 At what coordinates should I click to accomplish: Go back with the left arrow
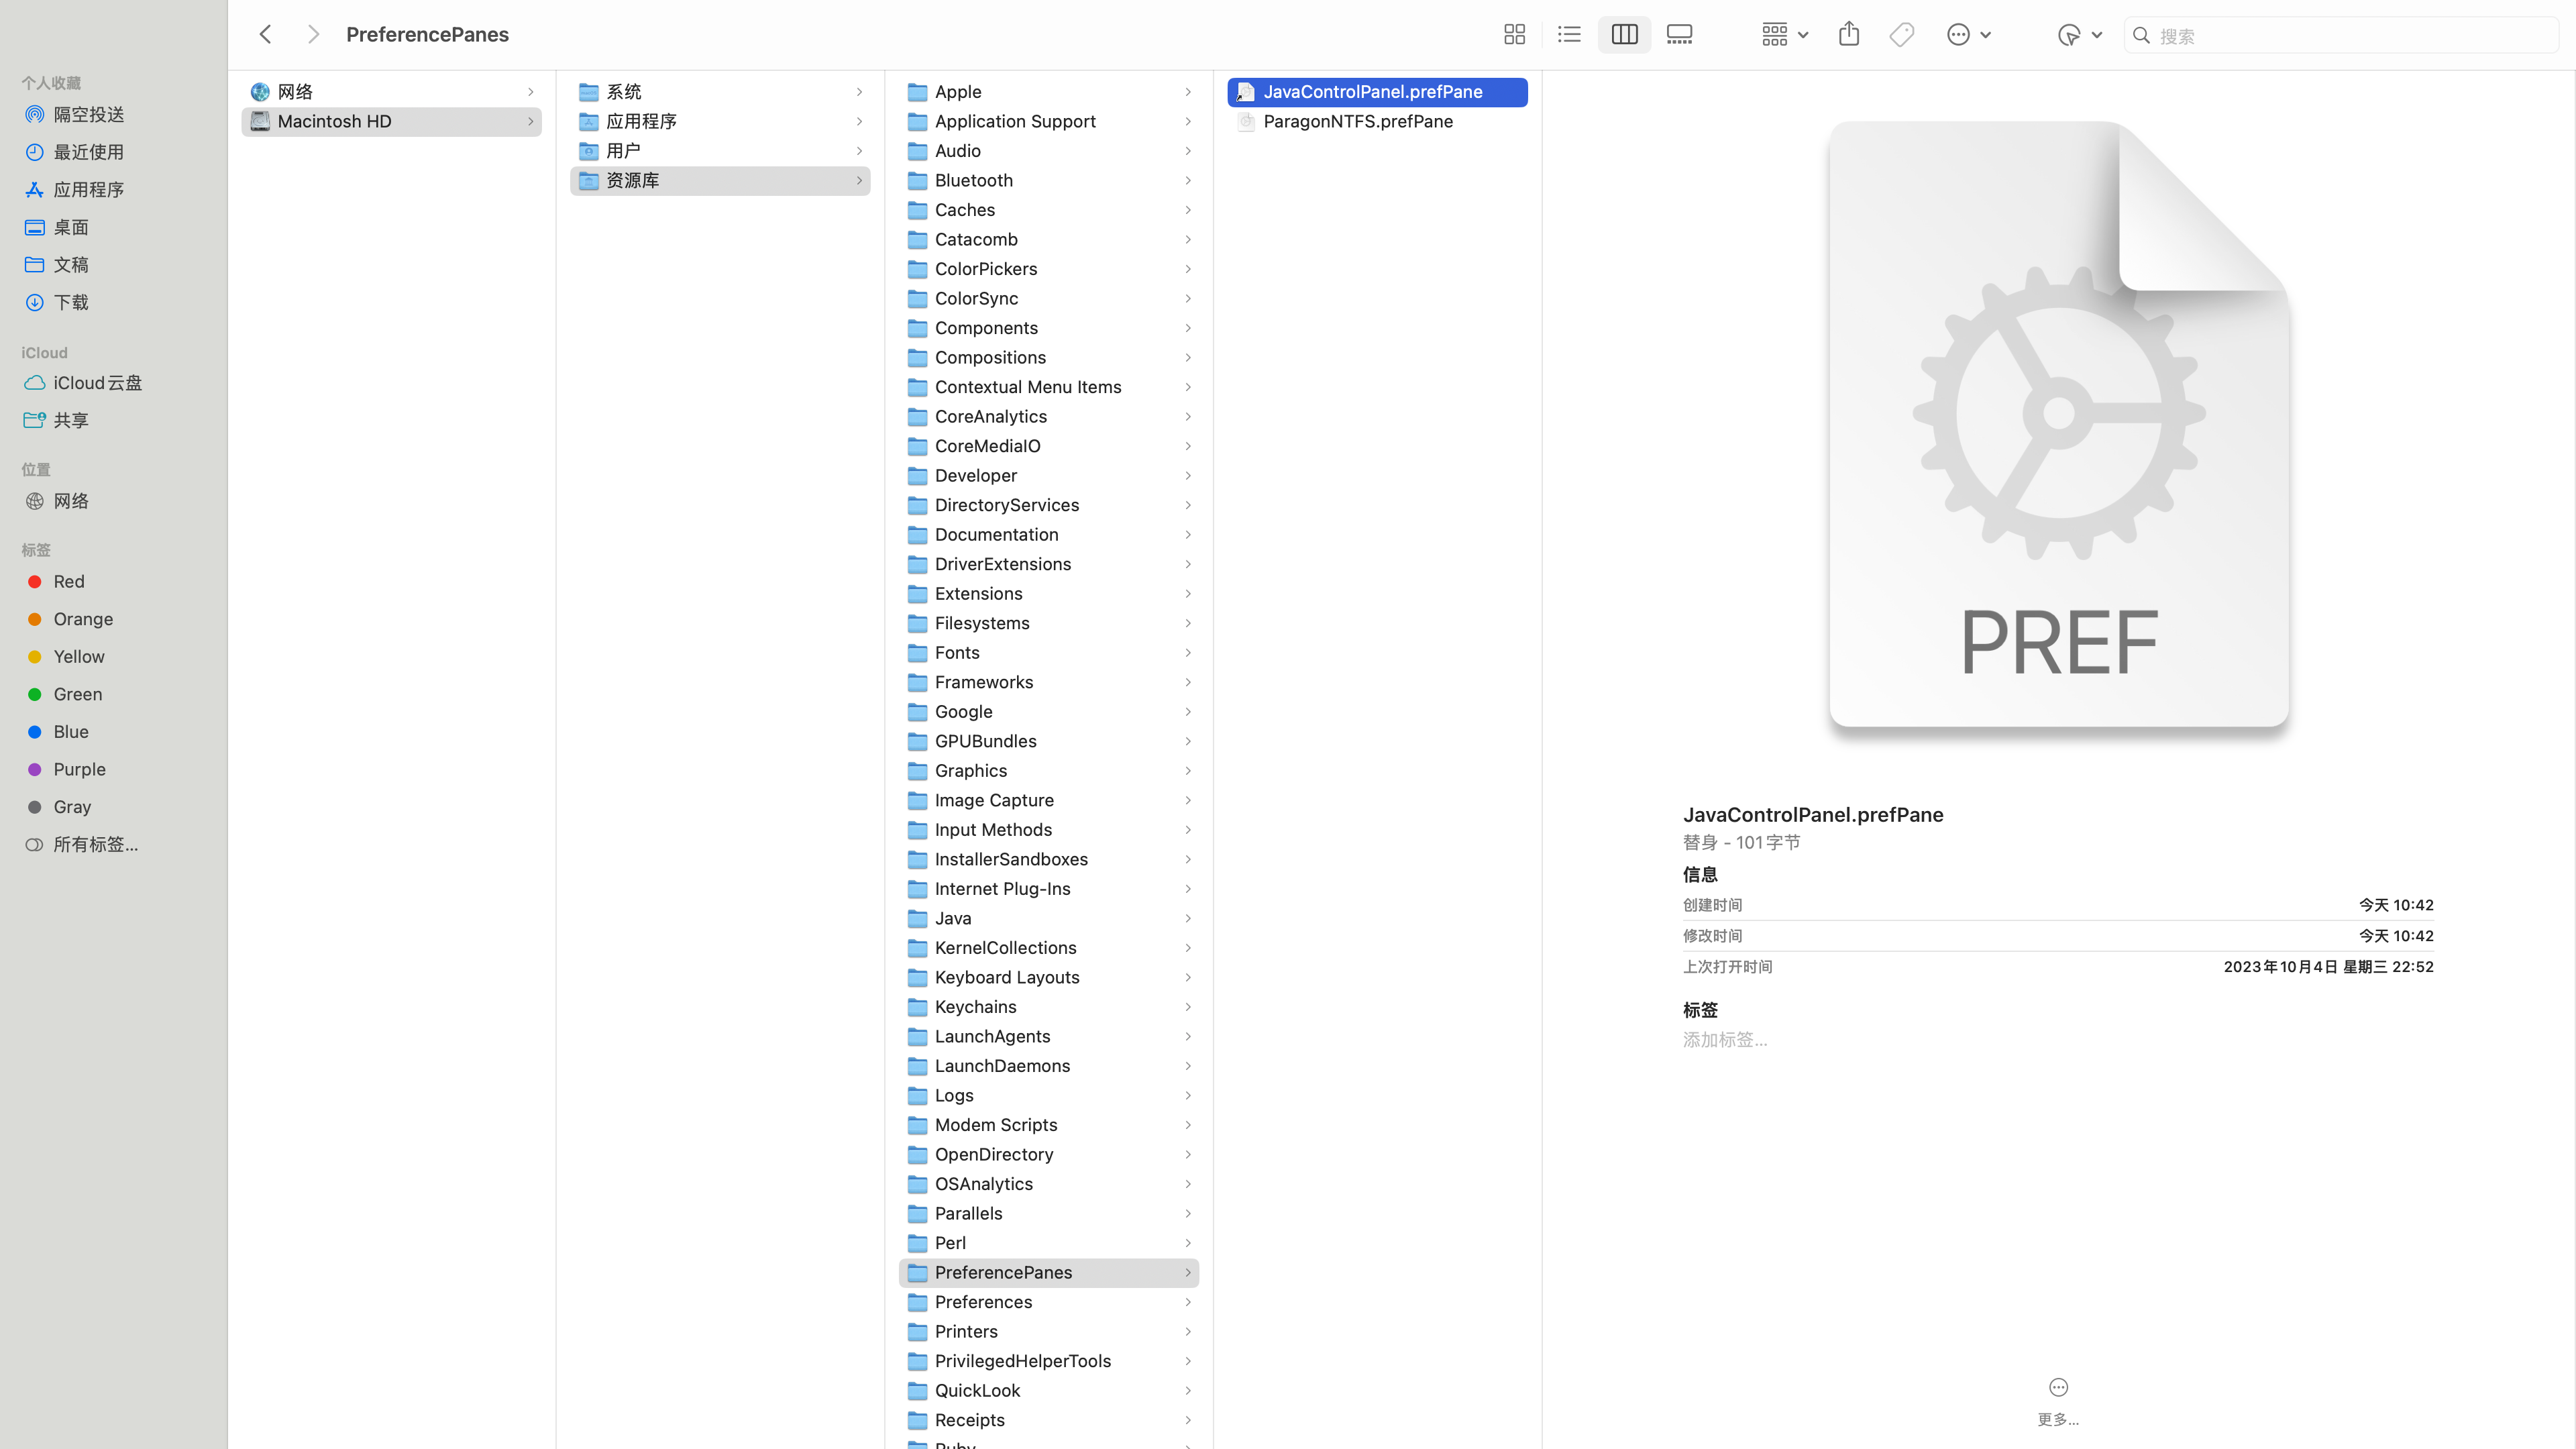[x=265, y=35]
